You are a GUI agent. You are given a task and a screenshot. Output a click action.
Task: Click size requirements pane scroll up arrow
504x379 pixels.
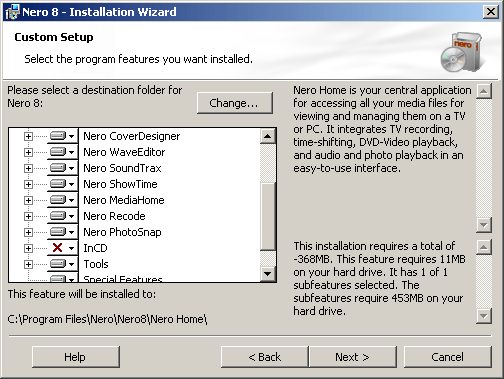[x=484, y=247]
